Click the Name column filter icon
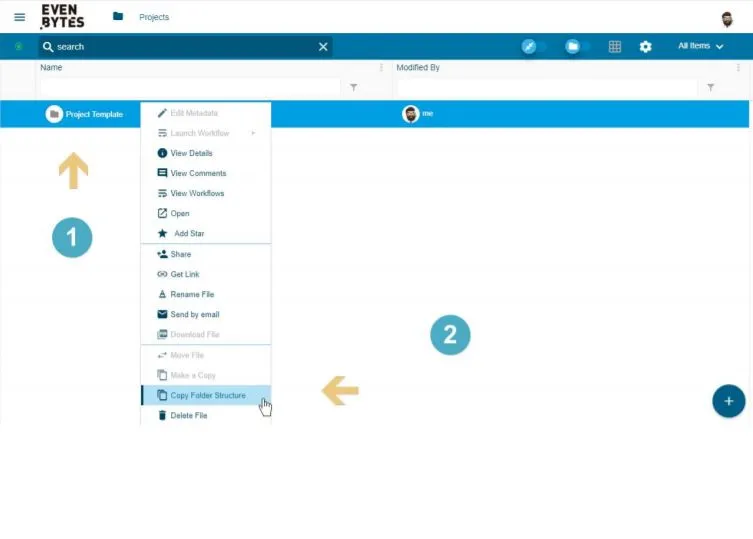Viewport: 753px width, 539px height. click(353, 87)
